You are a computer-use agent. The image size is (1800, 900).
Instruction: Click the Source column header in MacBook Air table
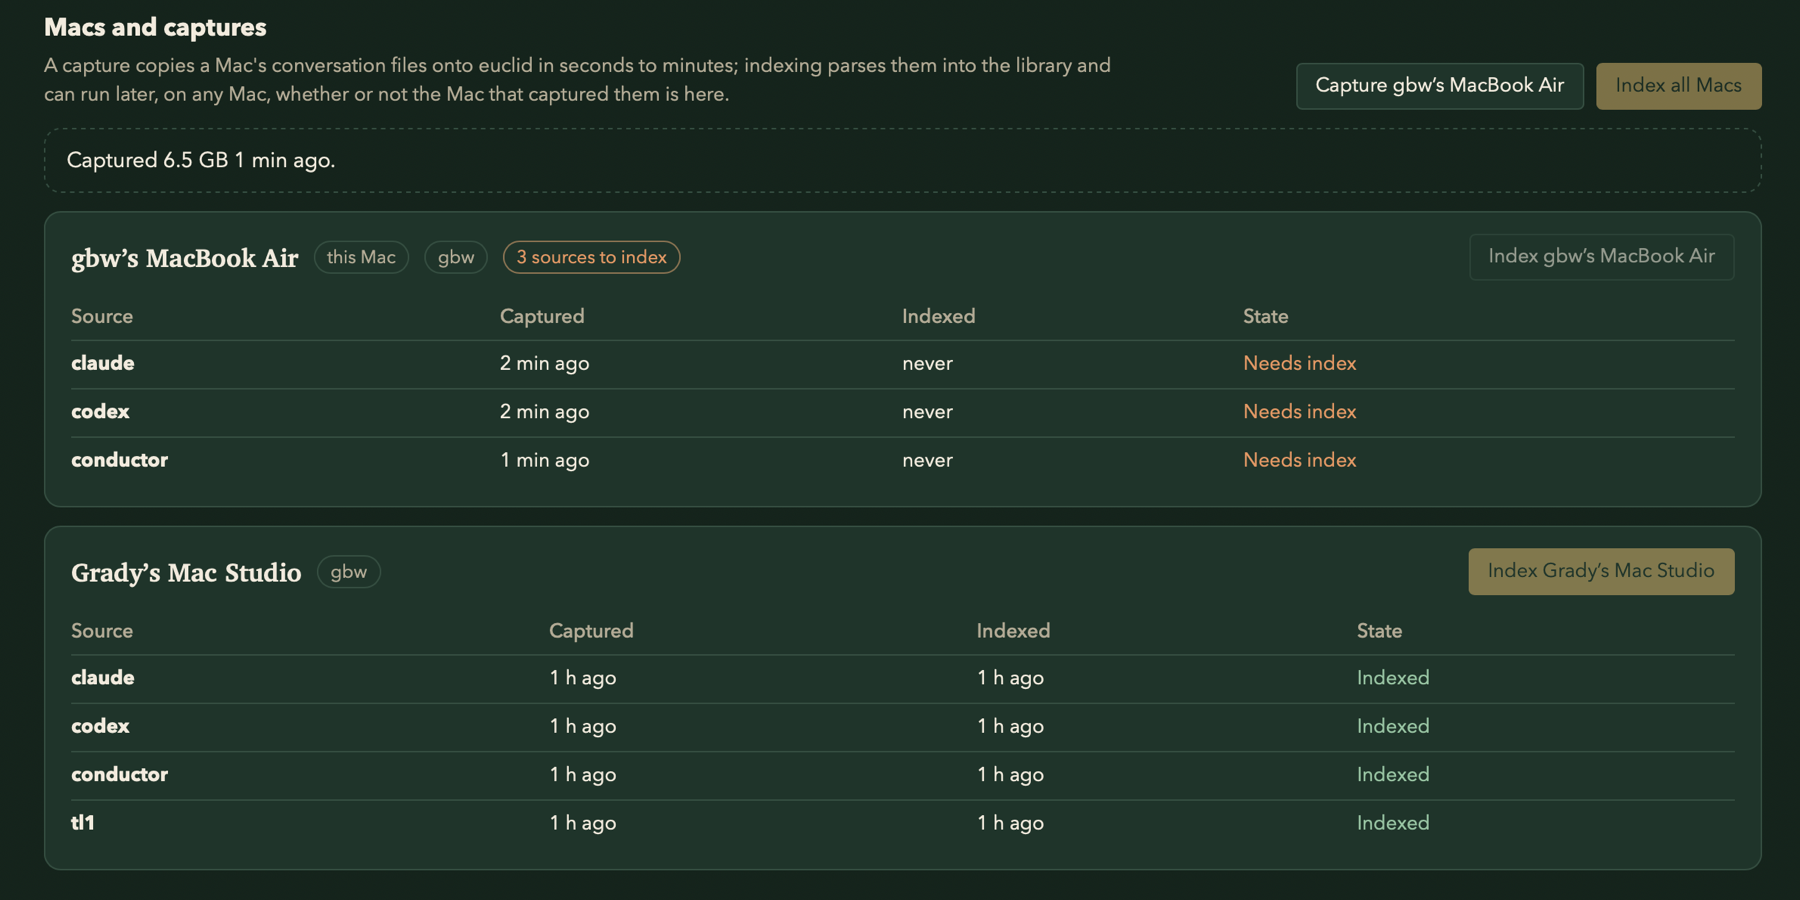click(102, 317)
